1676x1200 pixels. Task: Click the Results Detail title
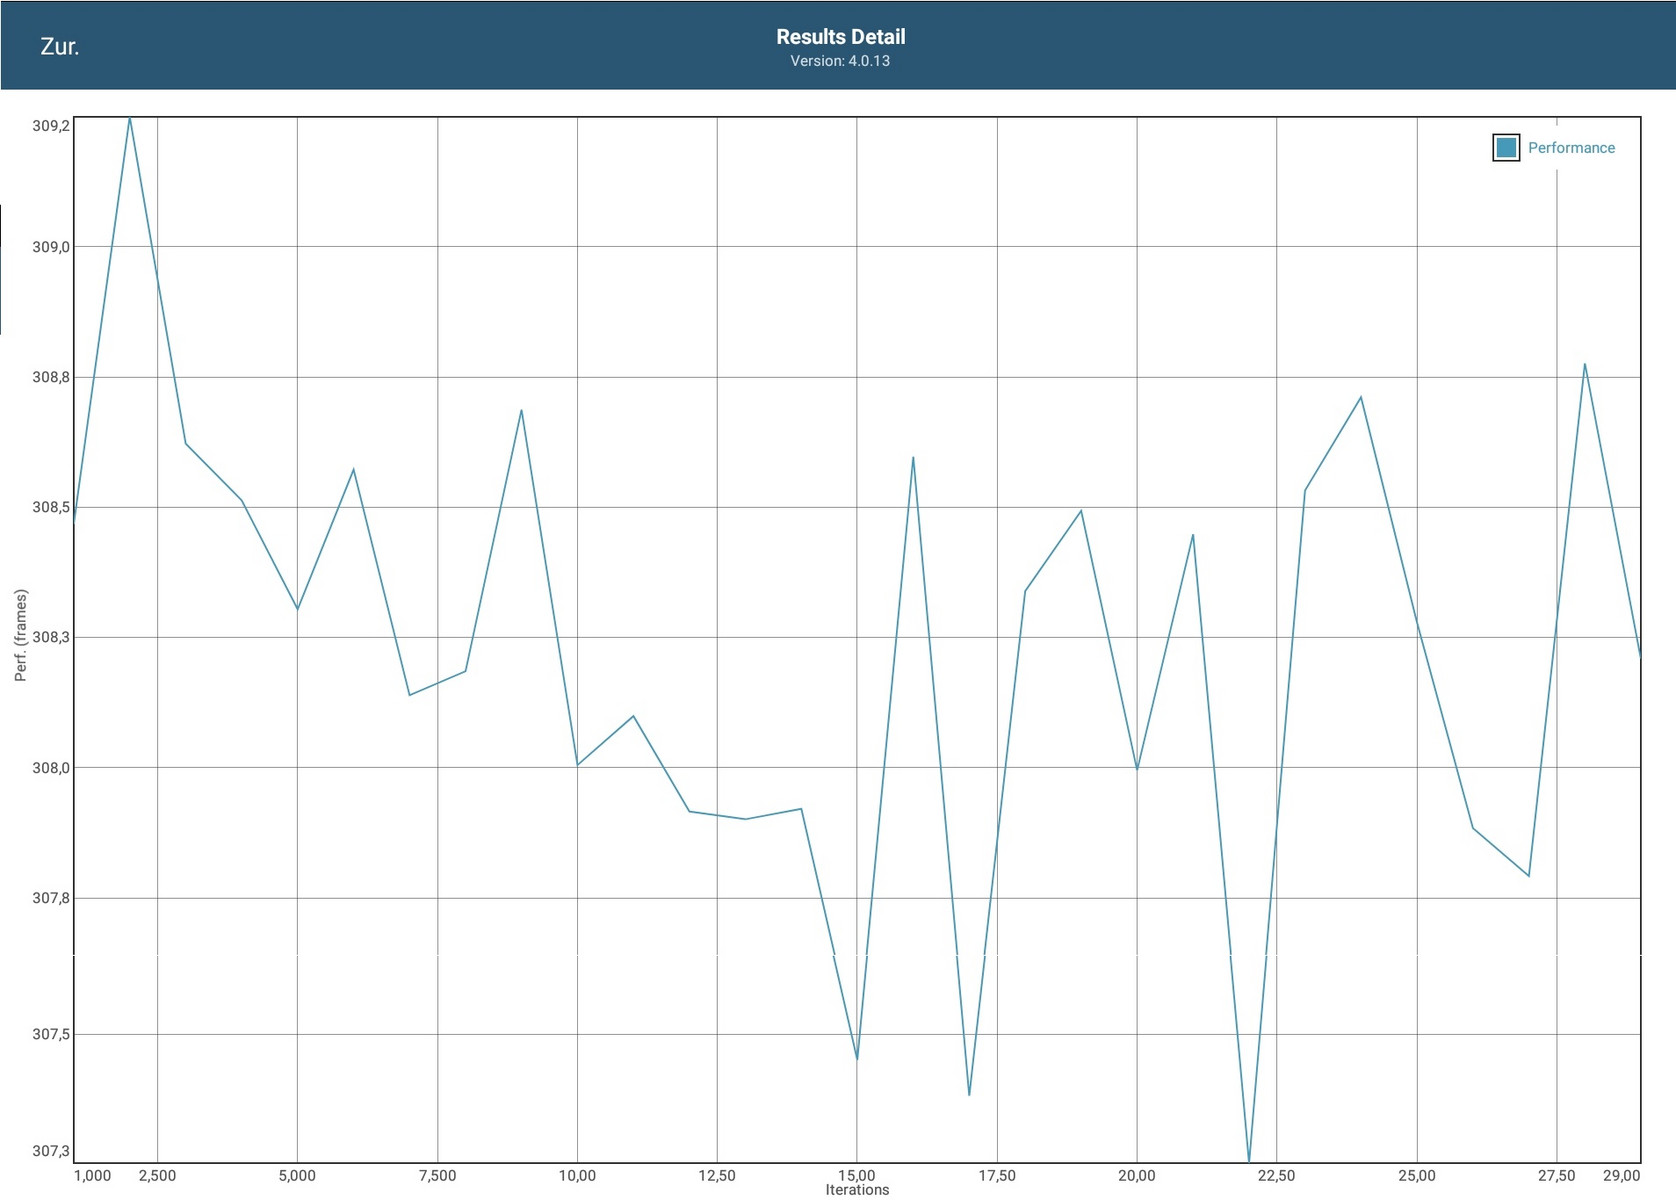tap(840, 37)
